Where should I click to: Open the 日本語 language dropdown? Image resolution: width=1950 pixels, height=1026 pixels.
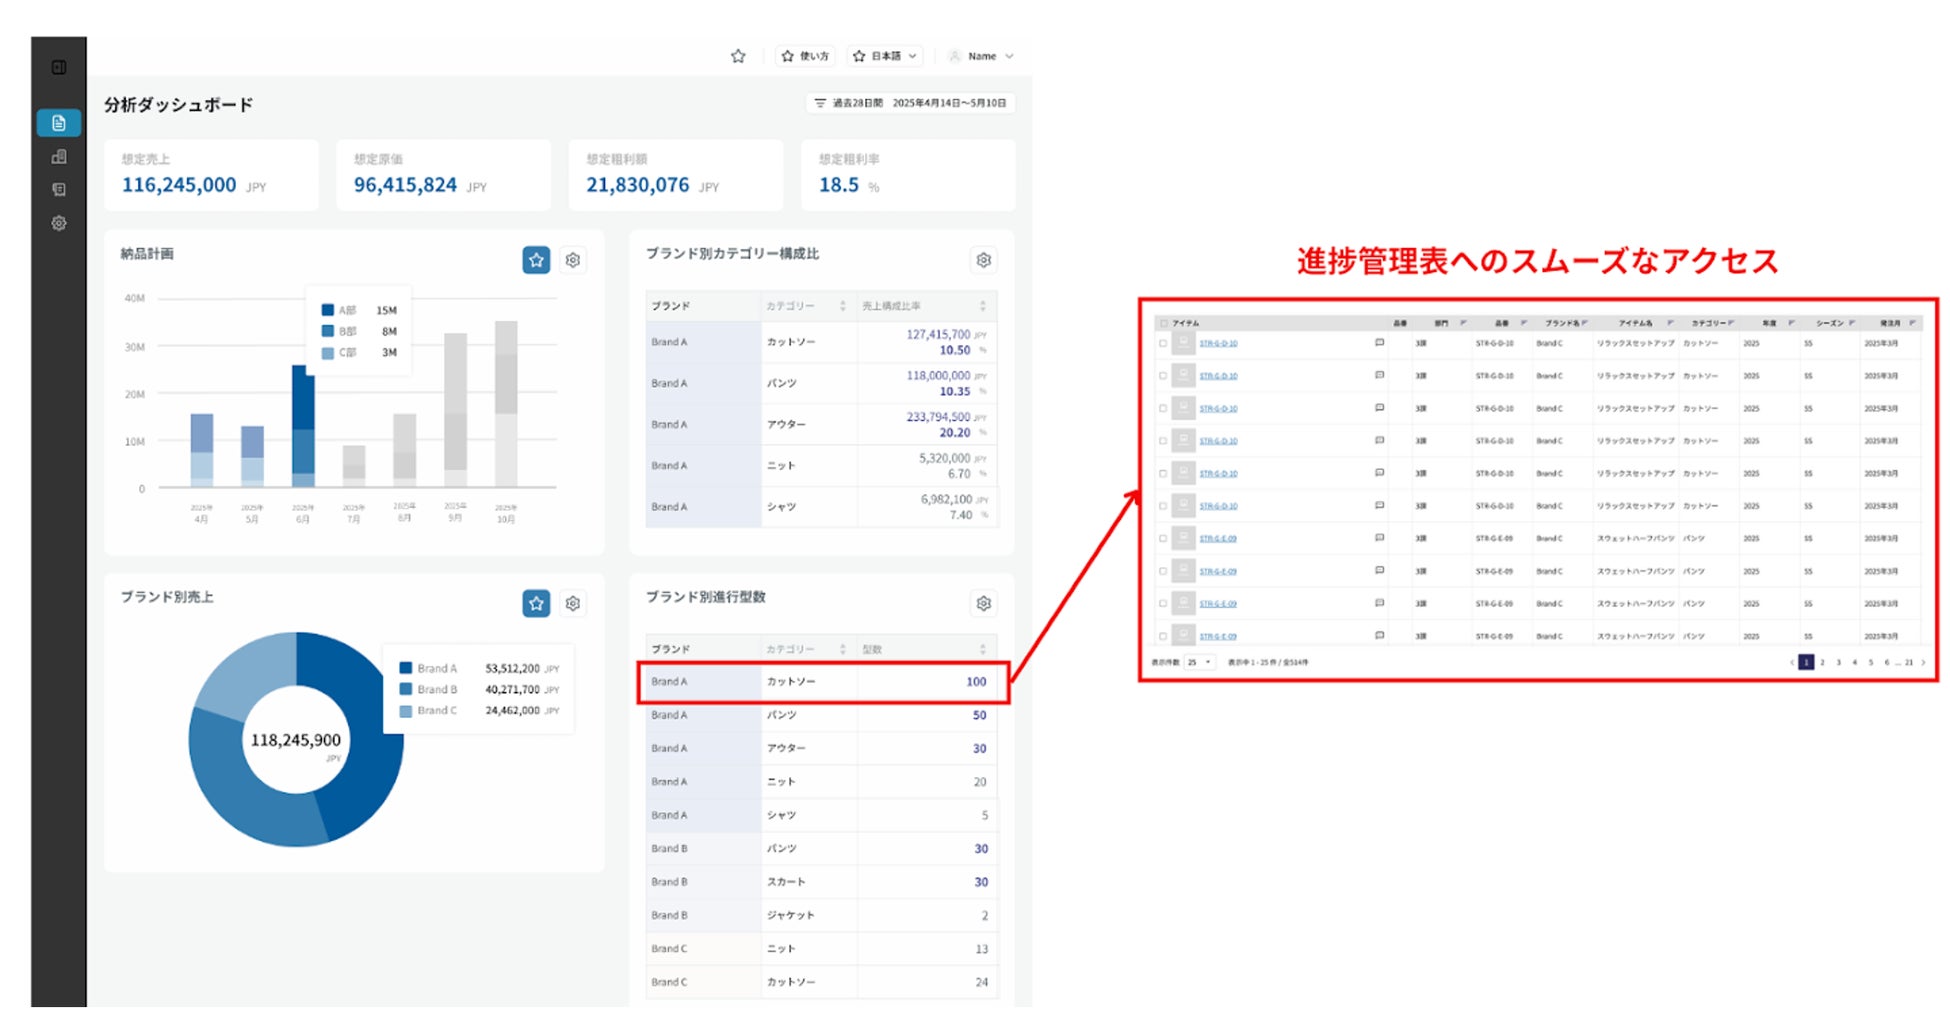click(x=886, y=56)
